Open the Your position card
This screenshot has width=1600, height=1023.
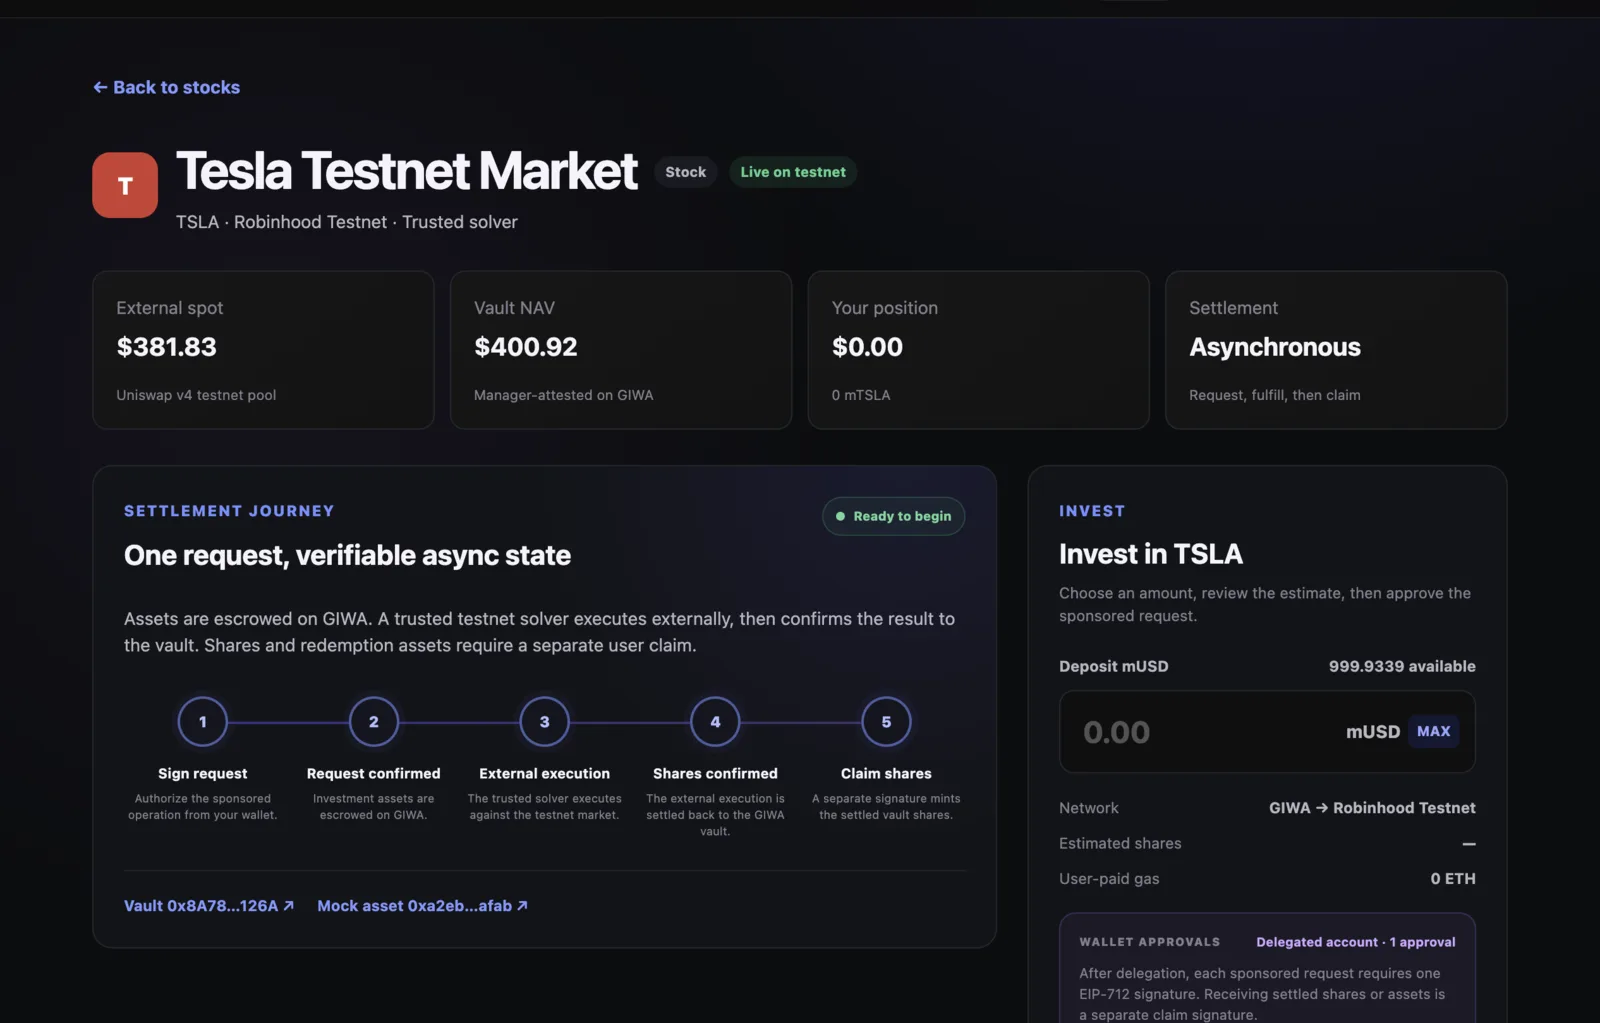(x=979, y=350)
